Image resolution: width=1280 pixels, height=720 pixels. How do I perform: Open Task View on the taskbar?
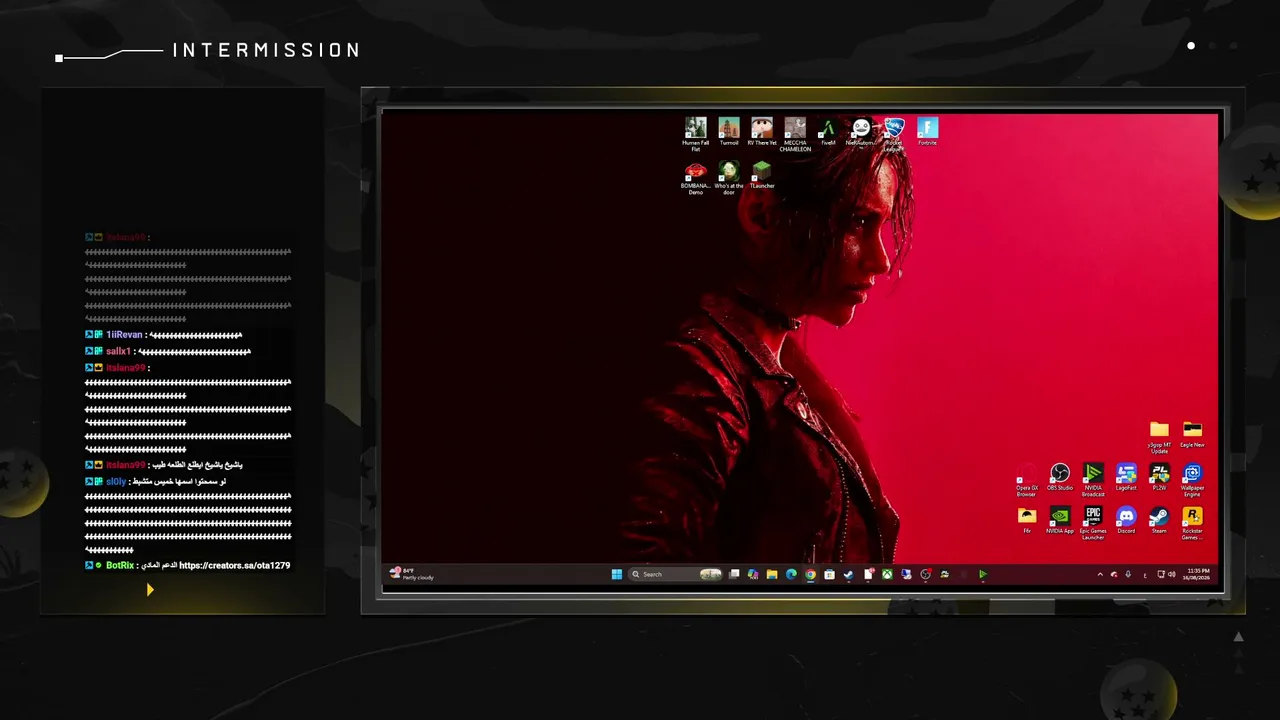click(x=734, y=574)
